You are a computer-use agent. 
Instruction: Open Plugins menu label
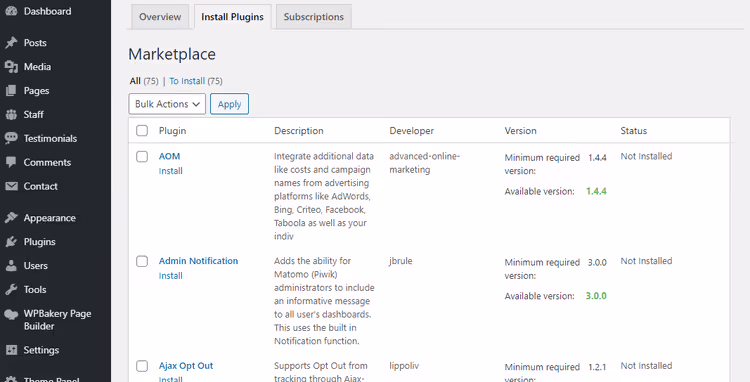(40, 241)
